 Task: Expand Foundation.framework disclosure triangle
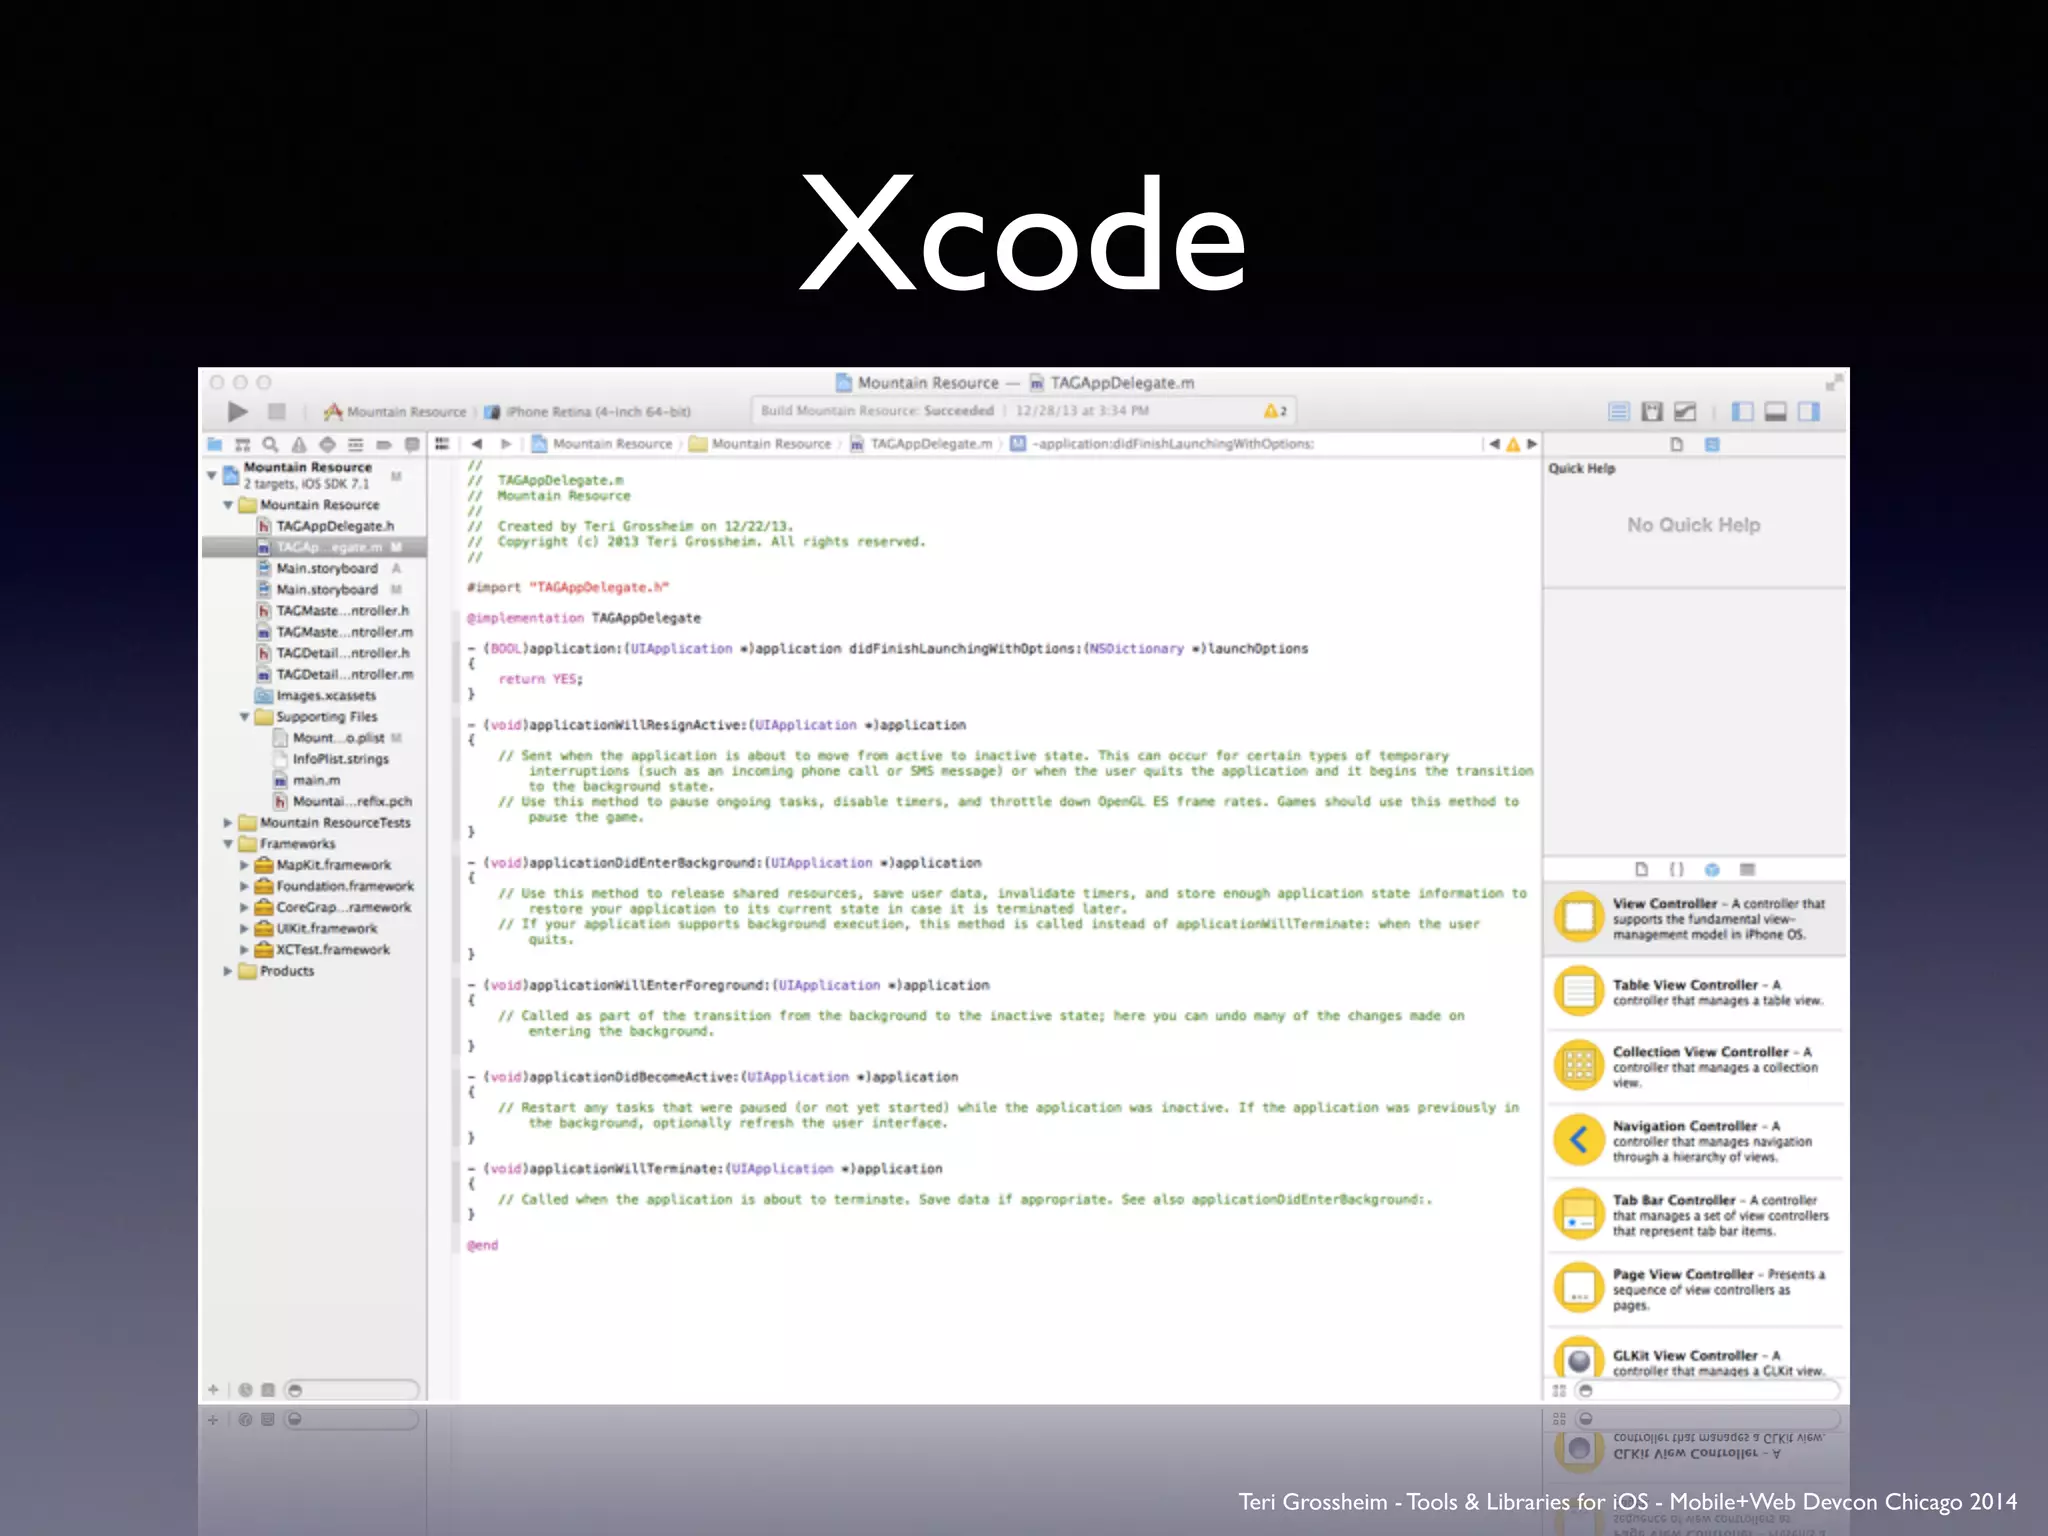coord(244,886)
